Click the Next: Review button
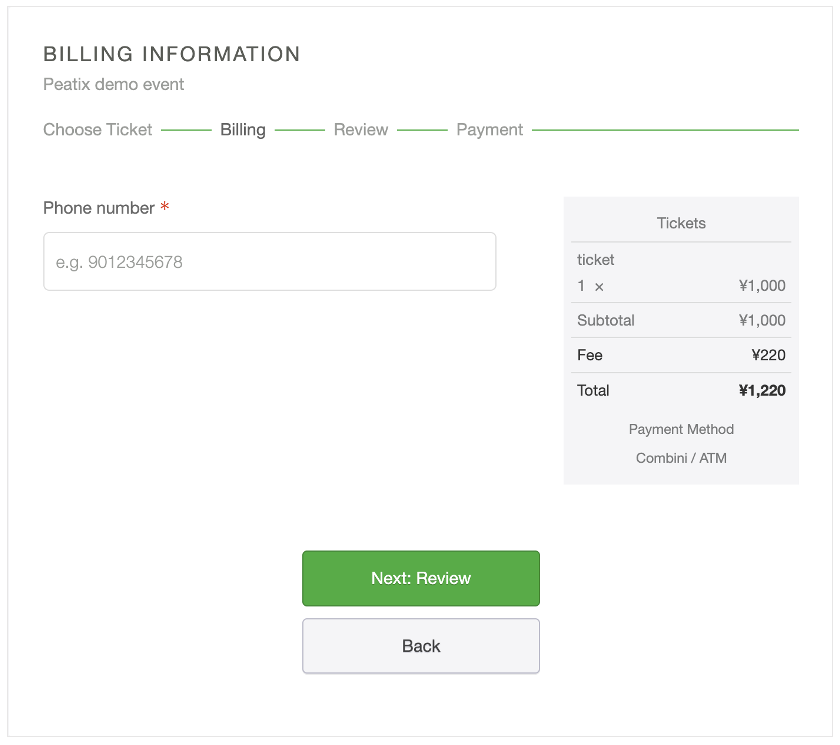 click(420, 578)
